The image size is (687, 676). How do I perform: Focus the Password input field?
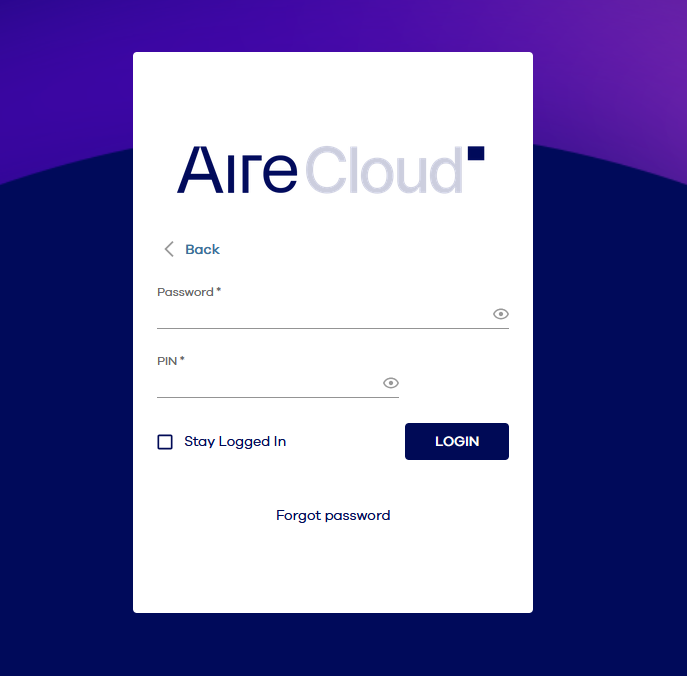tap(322, 314)
